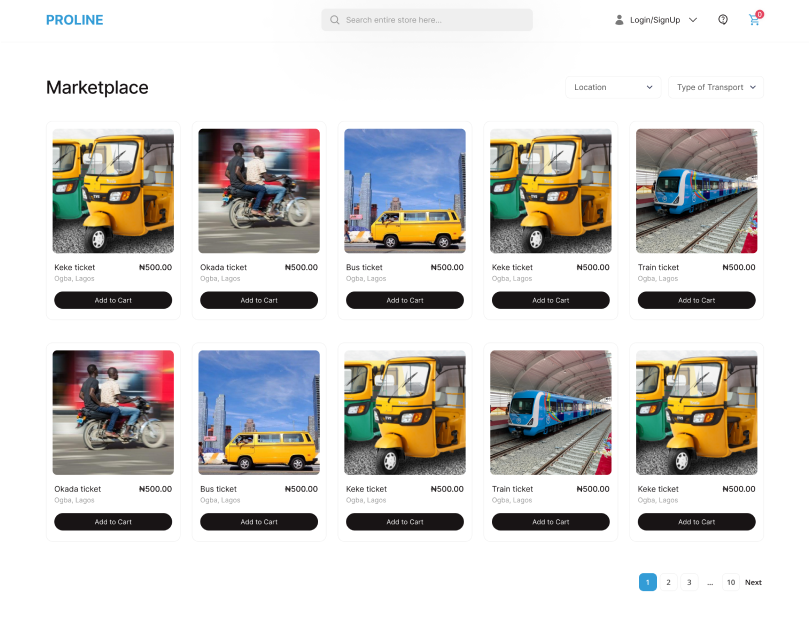Click the help question mark icon
Screen dimensions: 809x620
coord(723,20)
